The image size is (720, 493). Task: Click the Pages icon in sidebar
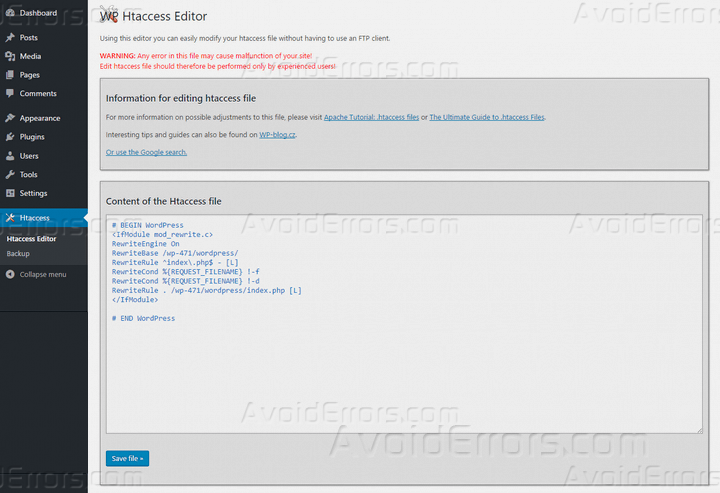point(10,75)
